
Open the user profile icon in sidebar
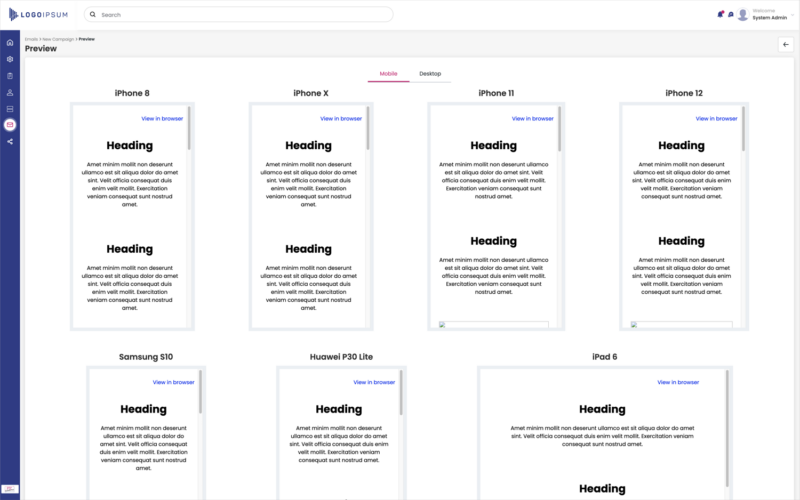(x=10, y=92)
